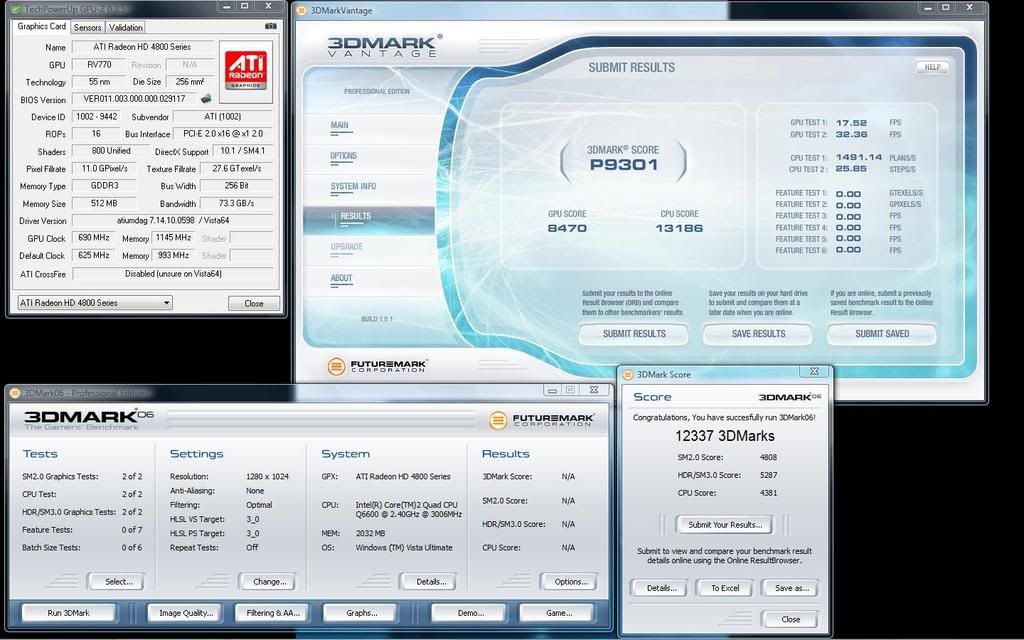
Task: Click the Device ID value 1002 - 9442
Action: coord(97,116)
